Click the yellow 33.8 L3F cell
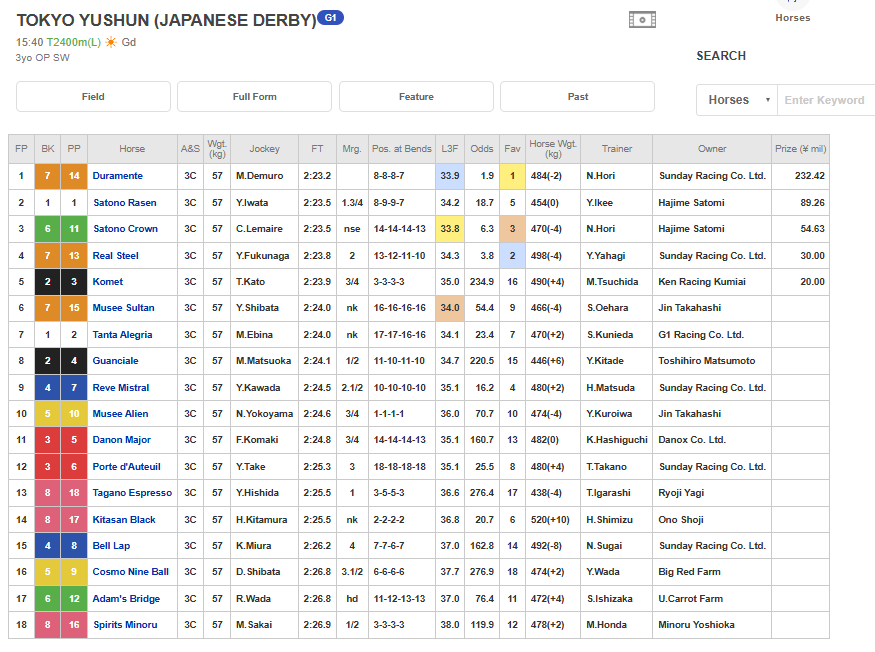Image resolution: width=875 pixels, height=652 pixels. point(450,229)
